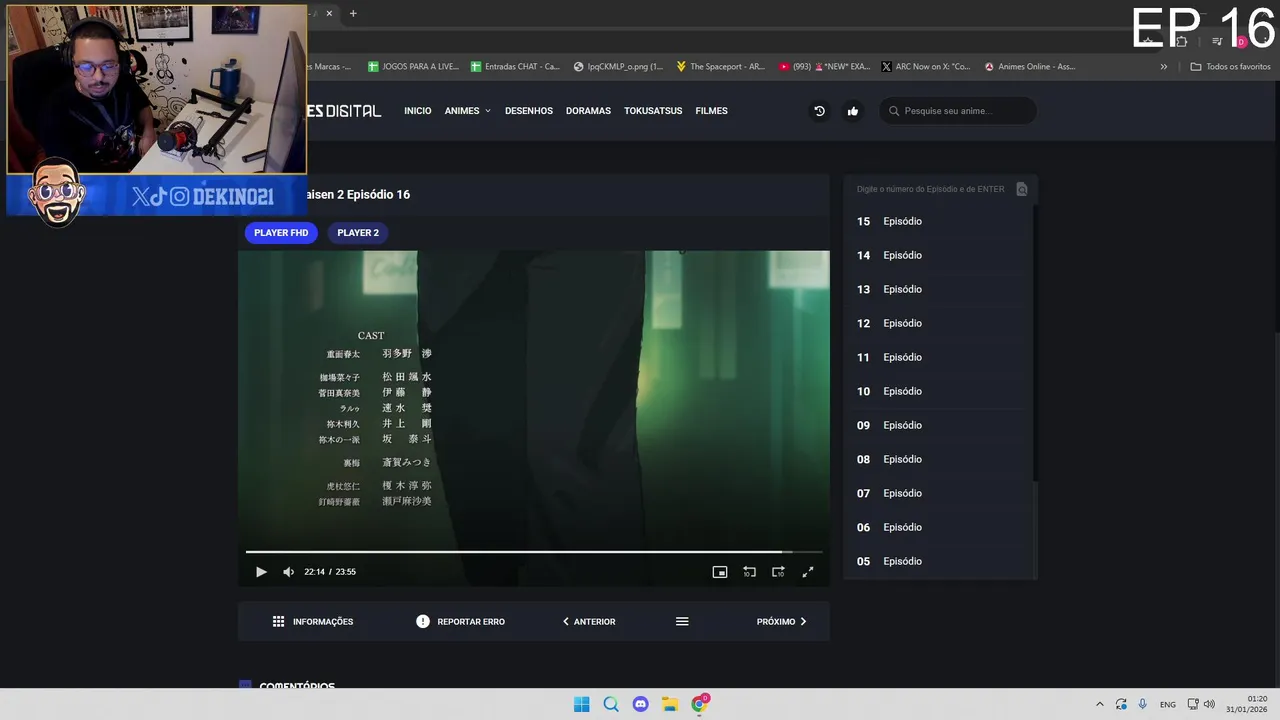Seek on the video progress bar

click(534, 552)
